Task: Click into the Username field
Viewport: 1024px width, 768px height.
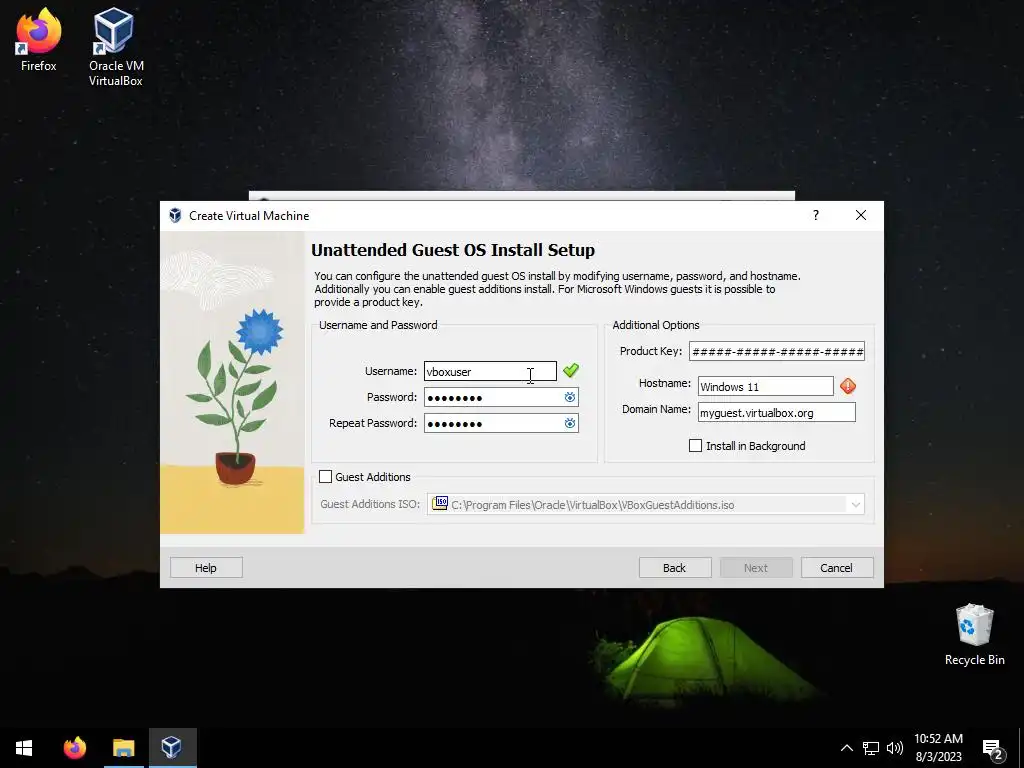Action: point(490,371)
